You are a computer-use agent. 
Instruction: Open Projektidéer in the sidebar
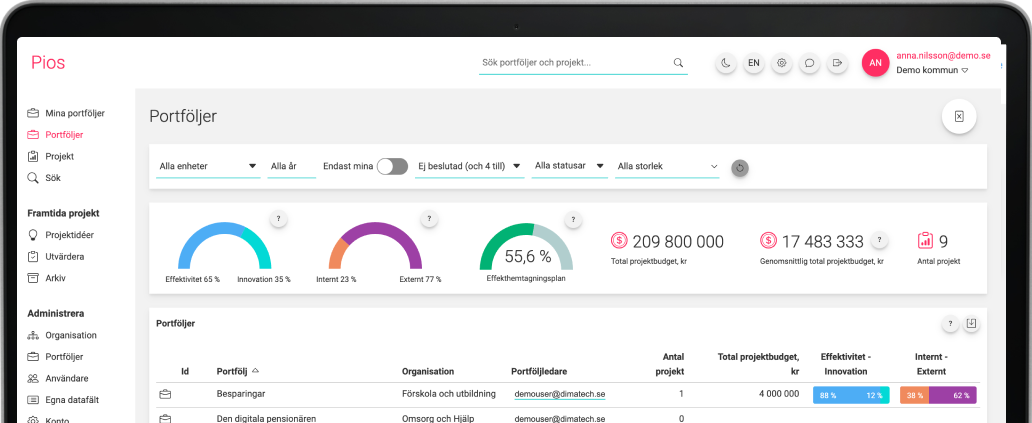[x=76, y=235]
